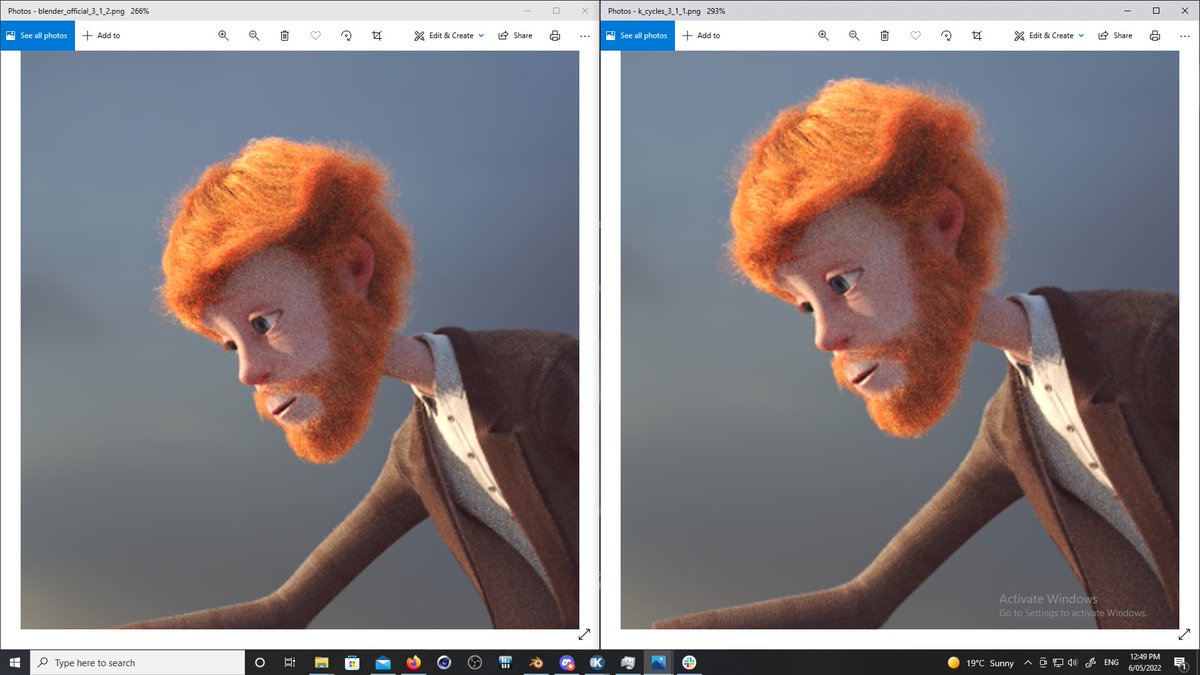The height and width of the screenshot is (675, 1200).
Task: Click Add to in blender_official window
Action: [101, 35]
